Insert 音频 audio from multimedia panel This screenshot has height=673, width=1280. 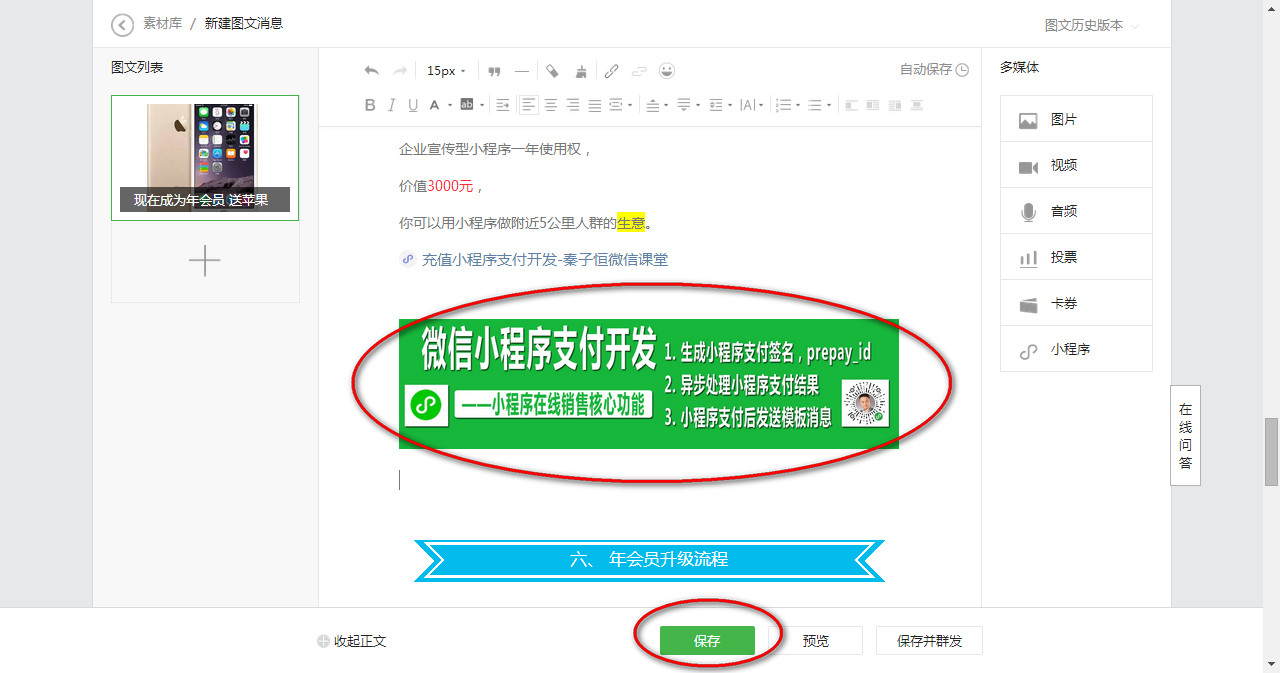coord(1076,211)
